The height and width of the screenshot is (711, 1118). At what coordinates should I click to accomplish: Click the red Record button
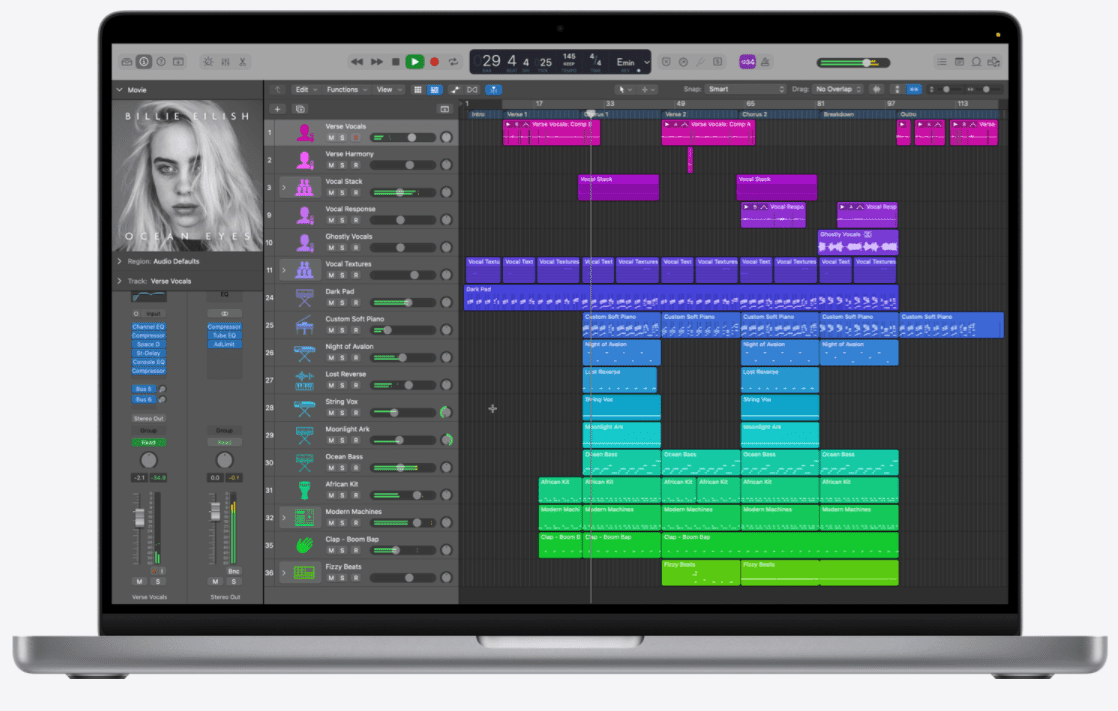coord(434,62)
